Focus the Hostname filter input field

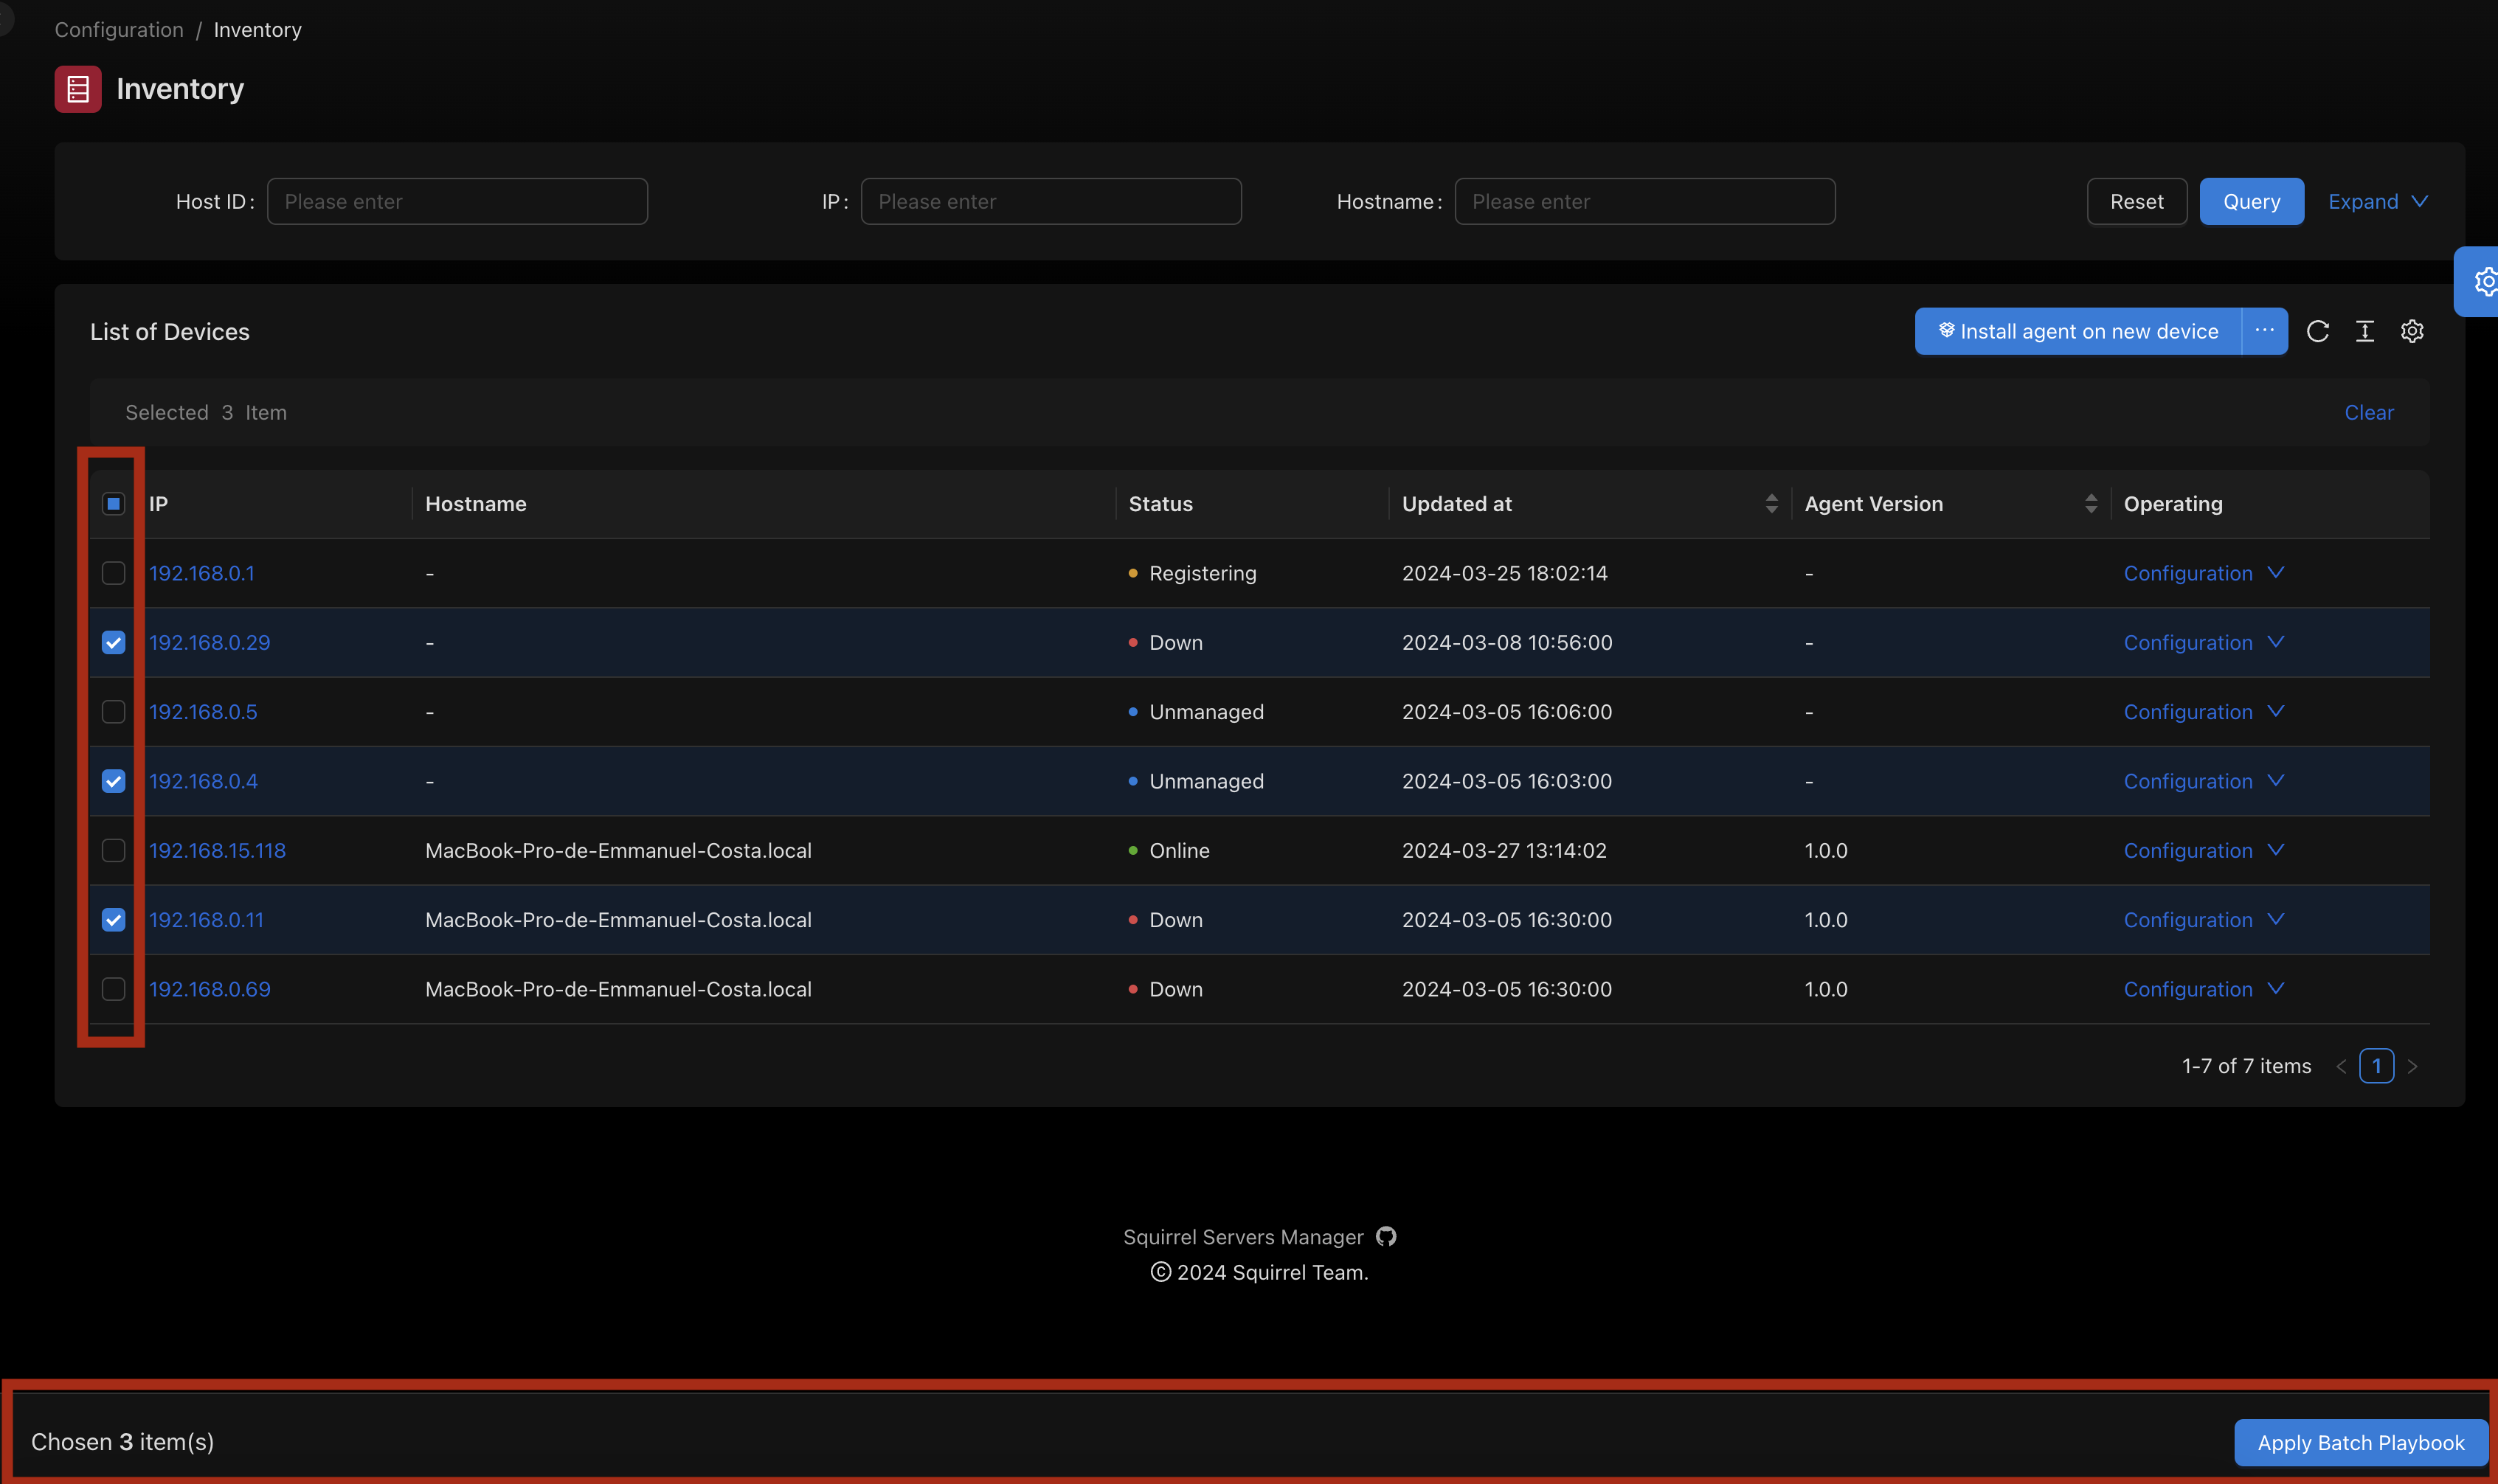click(1644, 201)
